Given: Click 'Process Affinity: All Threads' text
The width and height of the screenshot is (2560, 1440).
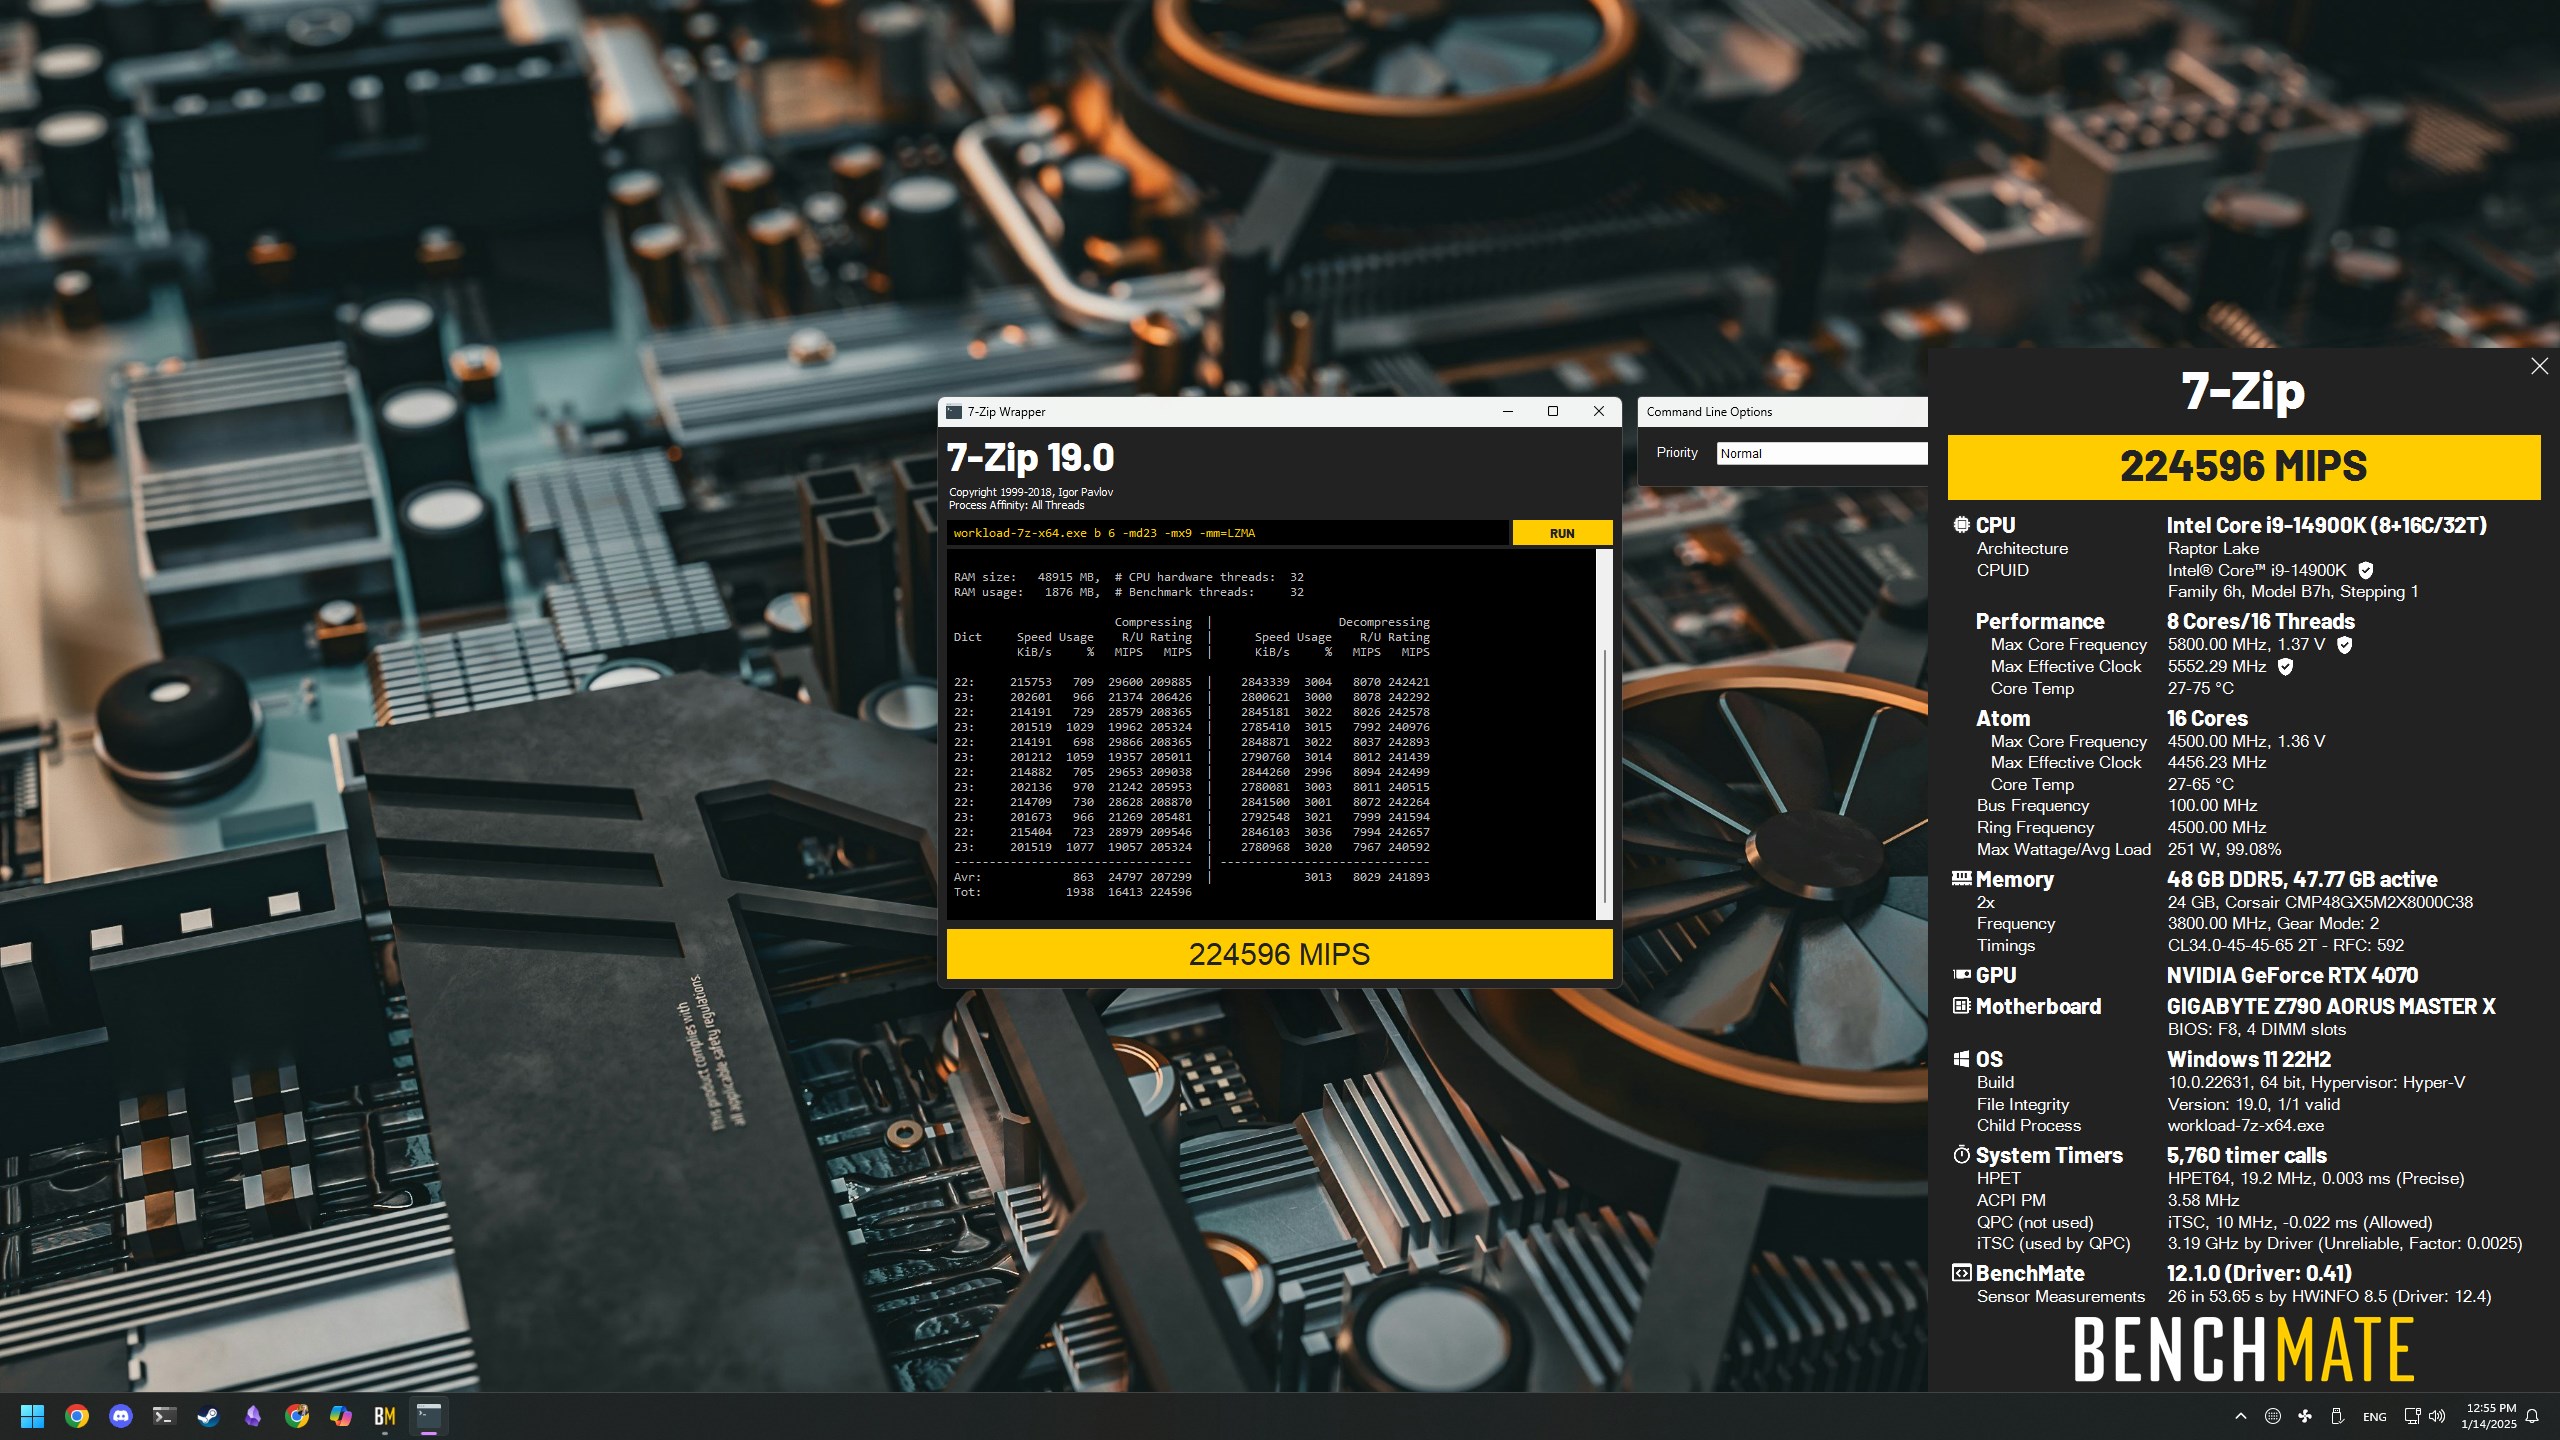Looking at the screenshot, I should pyautogui.click(x=1016, y=505).
